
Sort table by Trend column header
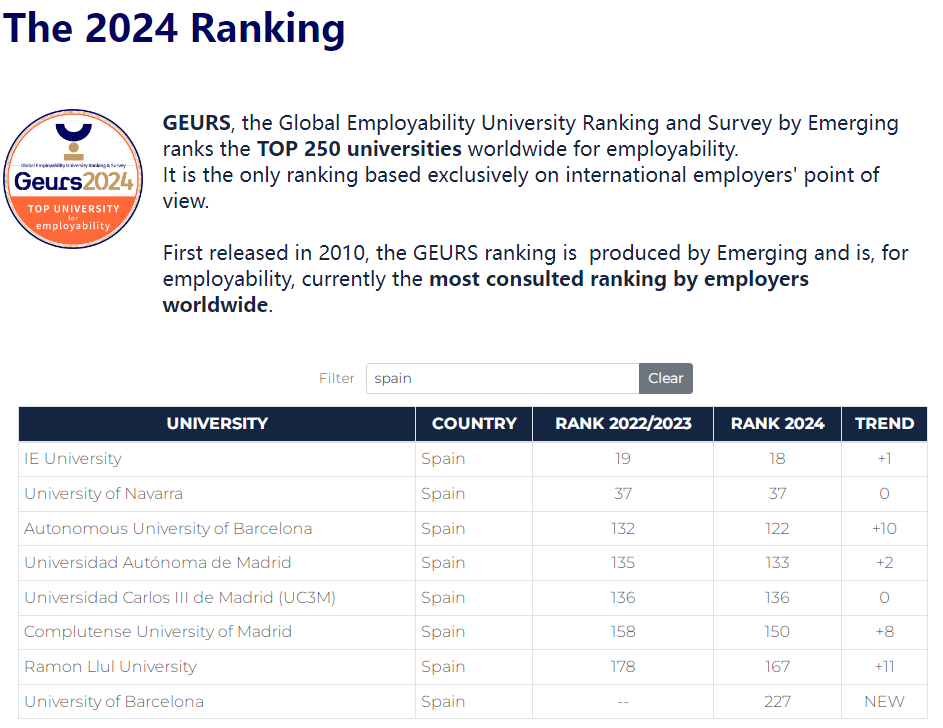[884, 424]
